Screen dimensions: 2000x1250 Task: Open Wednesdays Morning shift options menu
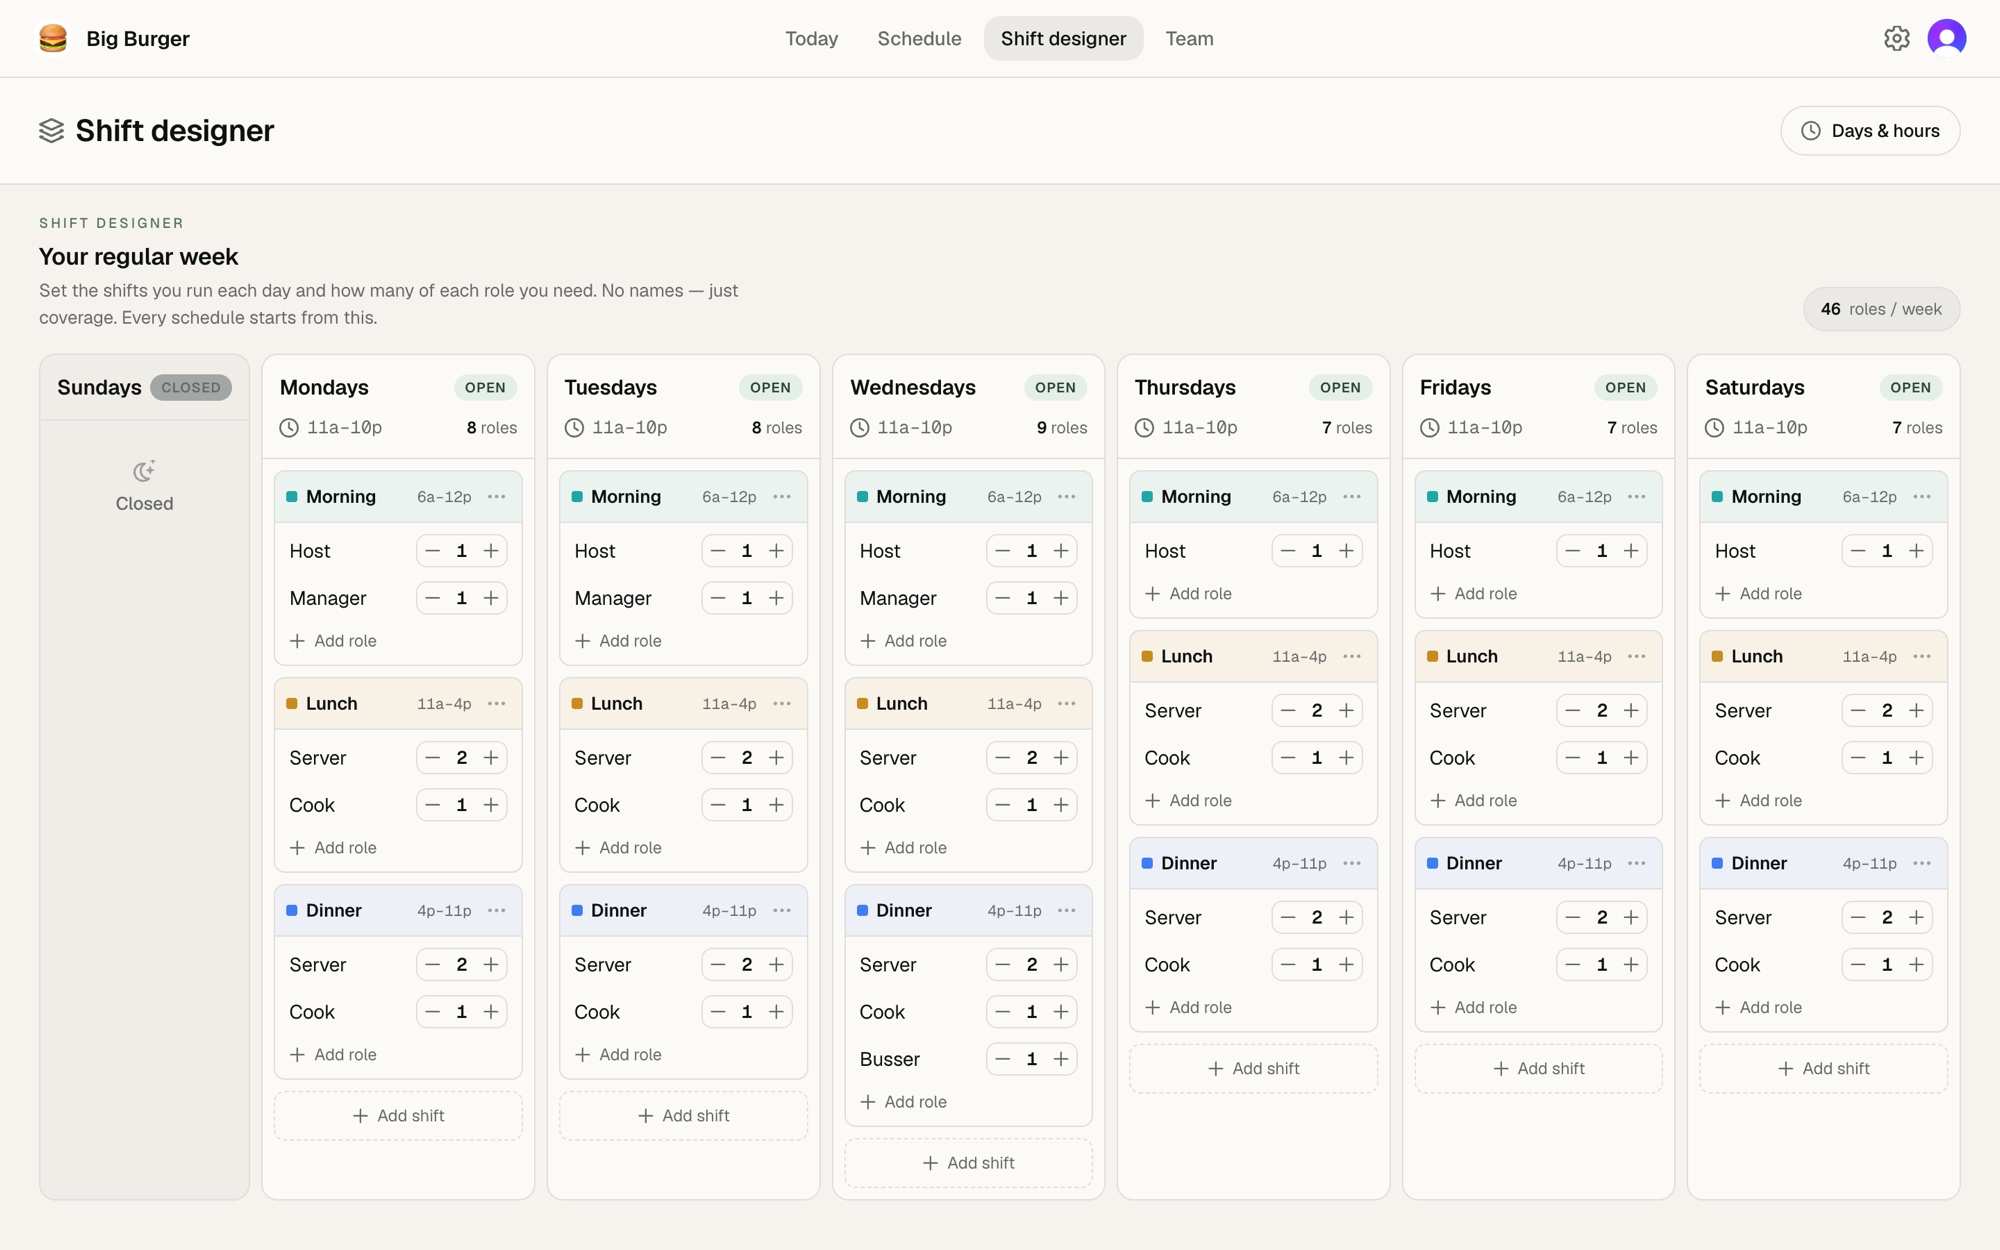(x=1067, y=497)
